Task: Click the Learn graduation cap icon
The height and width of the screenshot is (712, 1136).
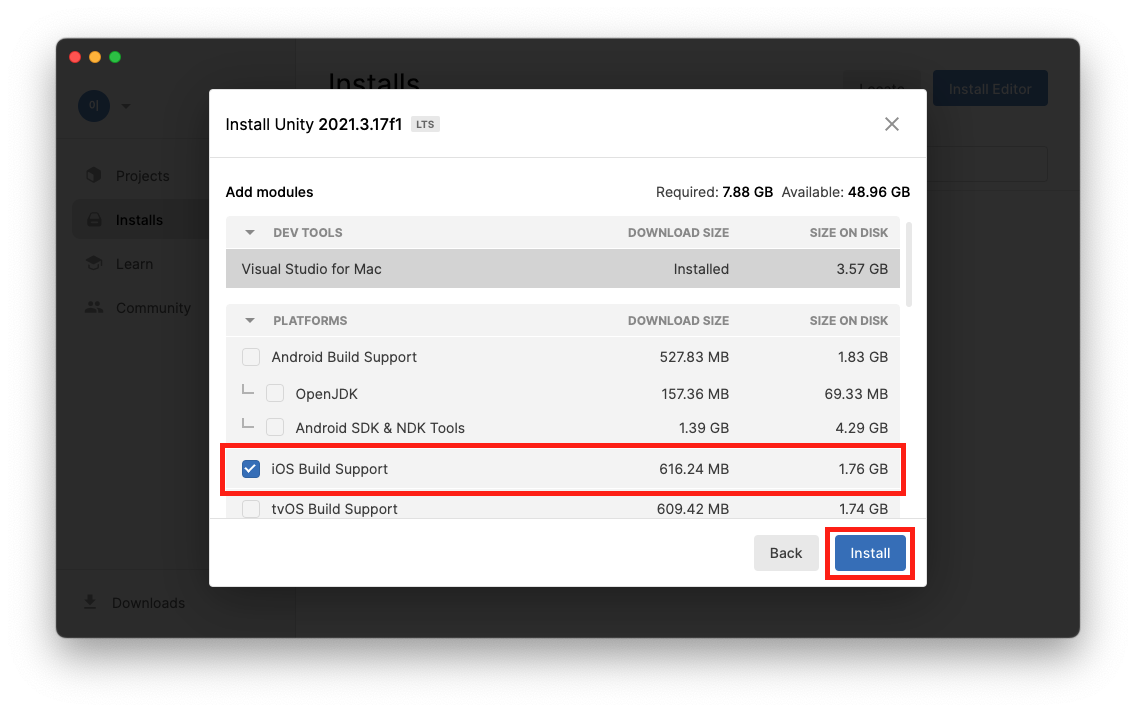Action: tap(94, 264)
